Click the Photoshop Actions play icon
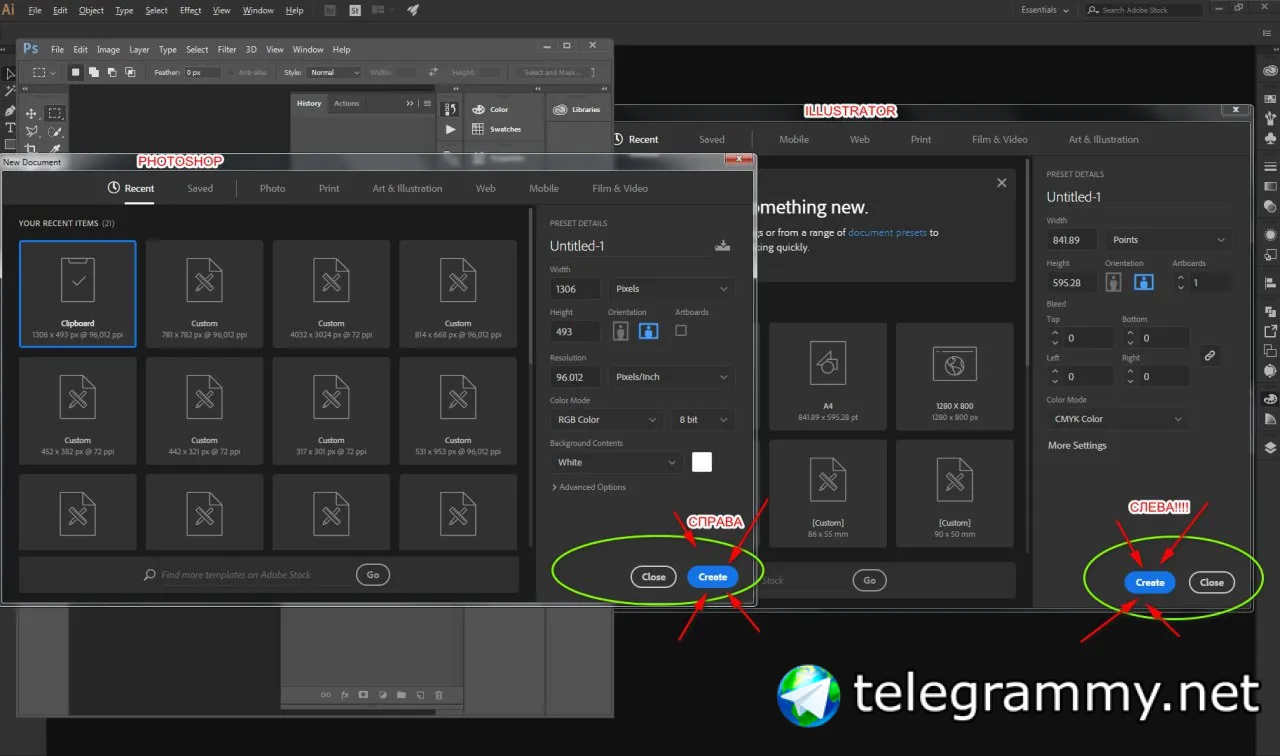 [x=451, y=129]
